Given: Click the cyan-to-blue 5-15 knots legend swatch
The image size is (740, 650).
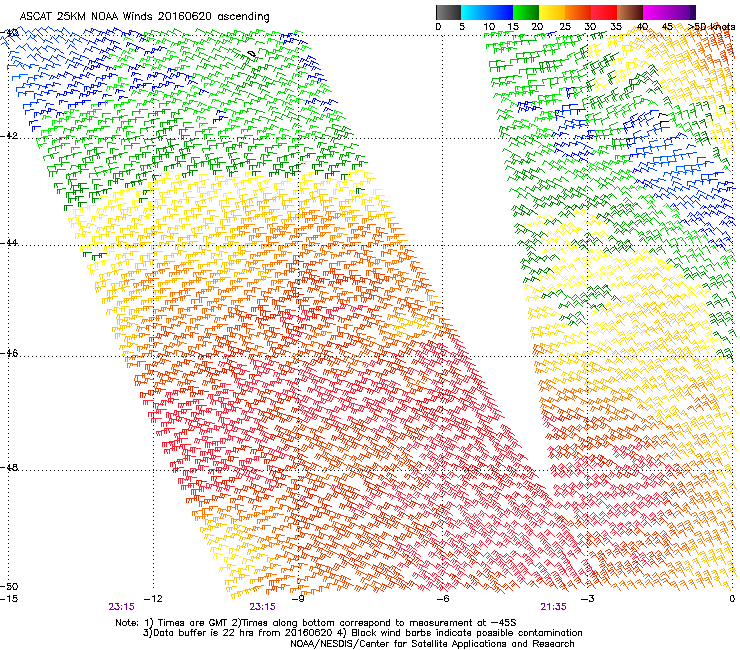Looking at the screenshot, I should 487,12.
